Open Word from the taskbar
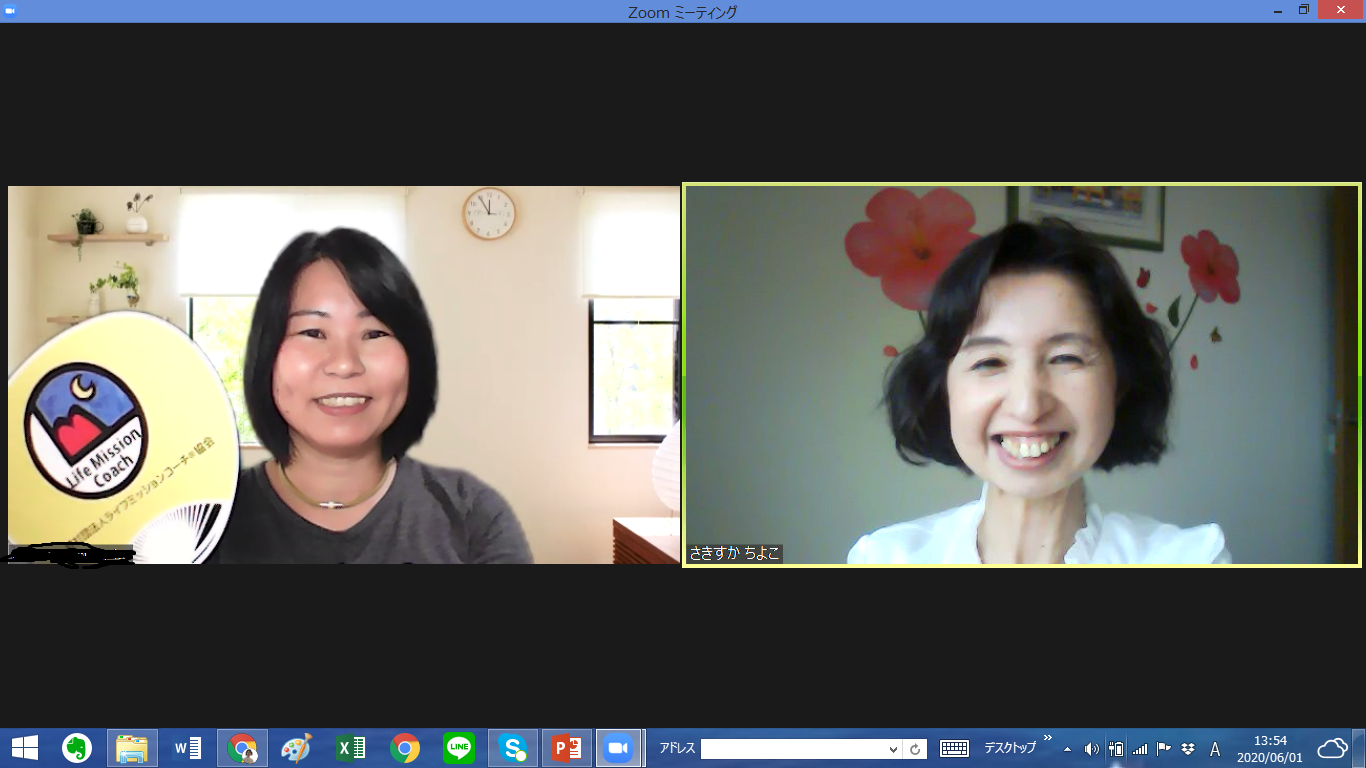1366x768 pixels. pos(187,748)
